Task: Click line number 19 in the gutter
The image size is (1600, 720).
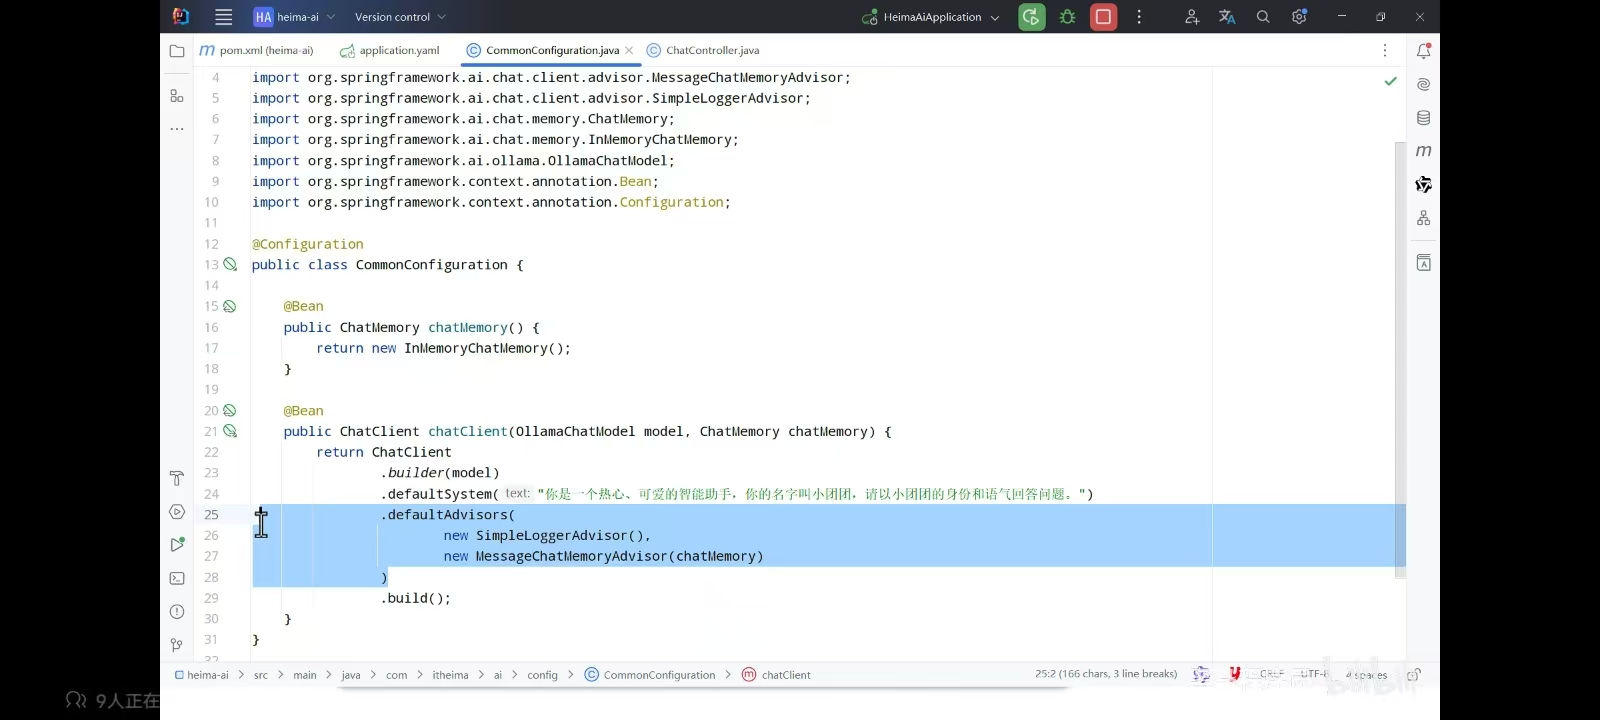Action: [x=211, y=389]
